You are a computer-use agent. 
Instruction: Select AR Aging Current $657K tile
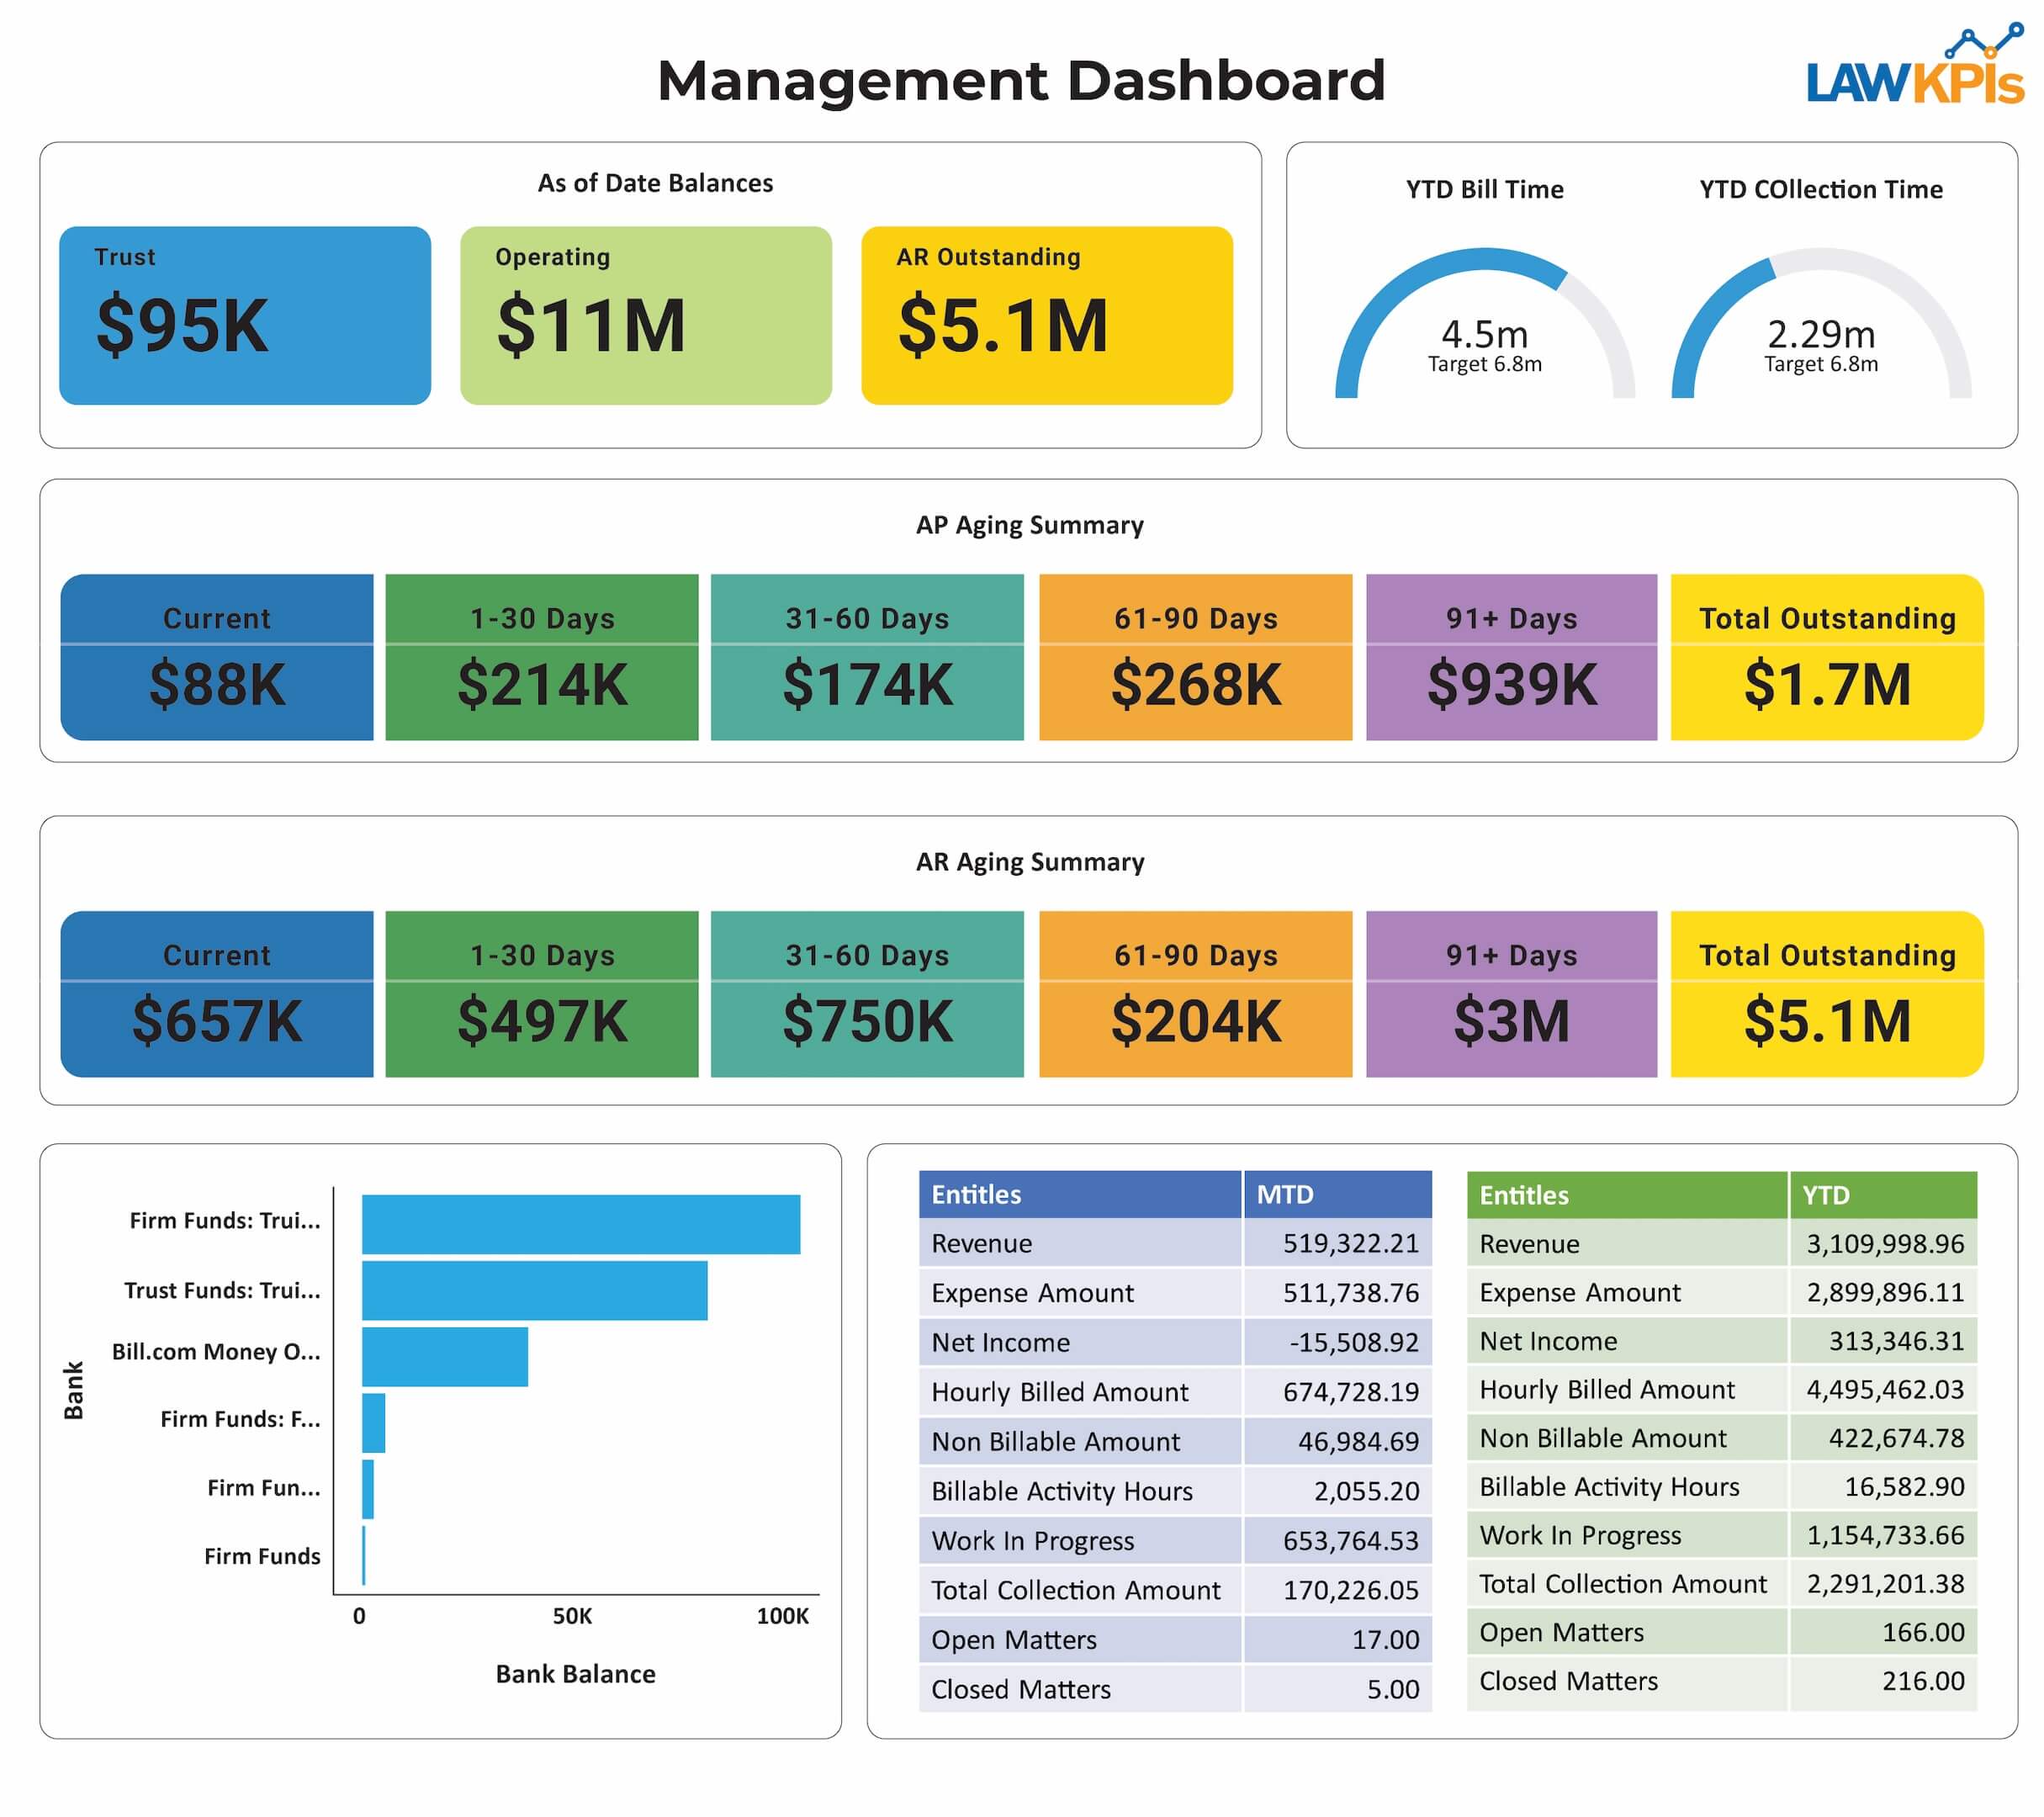click(x=217, y=994)
